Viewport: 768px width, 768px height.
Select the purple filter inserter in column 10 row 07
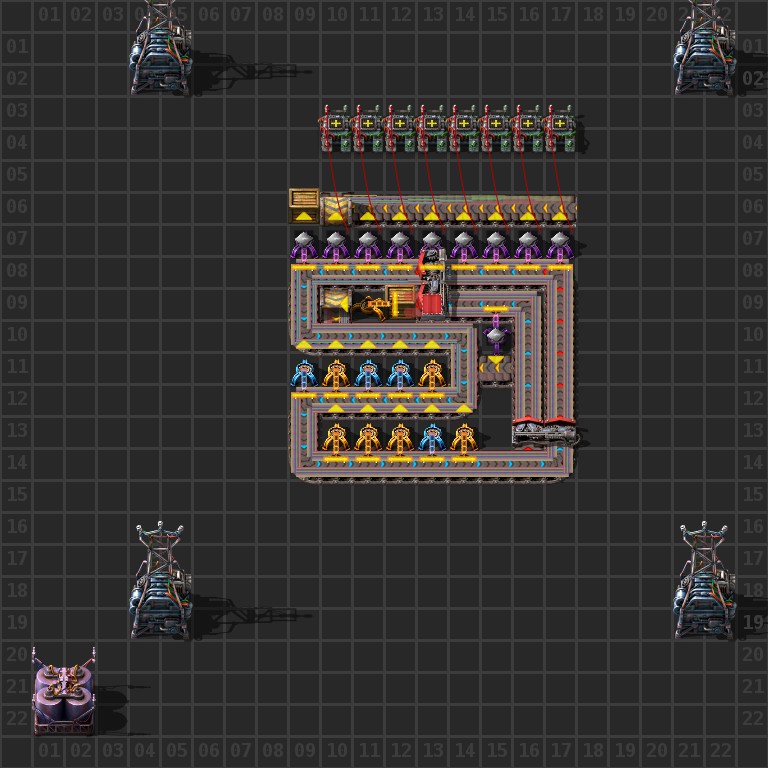(336, 245)
